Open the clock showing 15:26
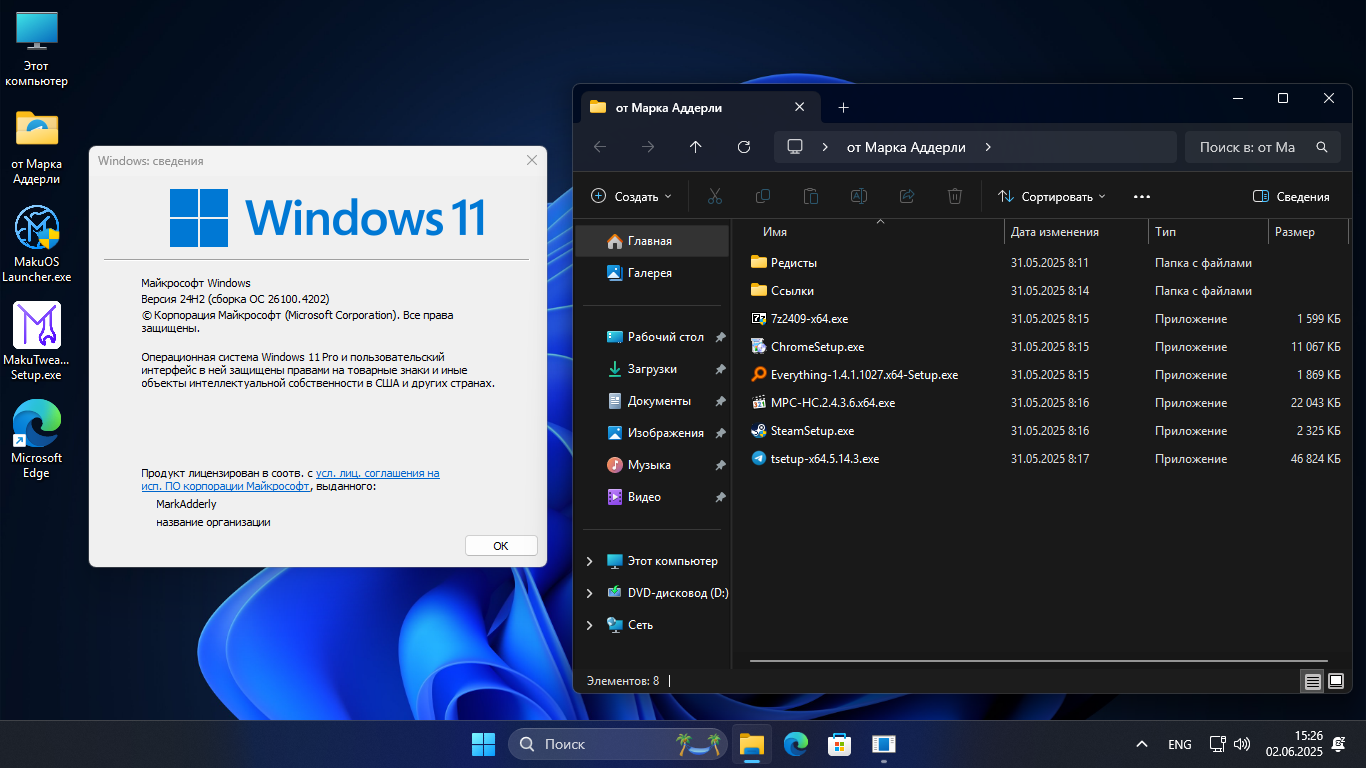The height and width of the screenshot is (768, 1366). tap(1294, 744)
